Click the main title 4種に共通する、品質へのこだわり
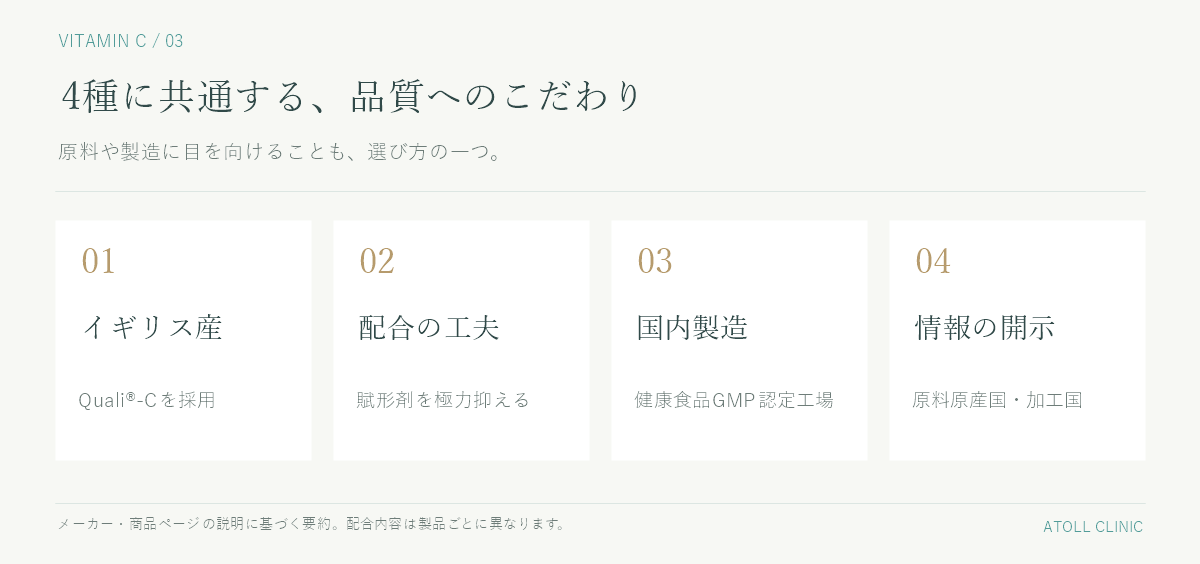Viewport: 1200px width, 564px height. pyautogui.click(x=350, y=96)
